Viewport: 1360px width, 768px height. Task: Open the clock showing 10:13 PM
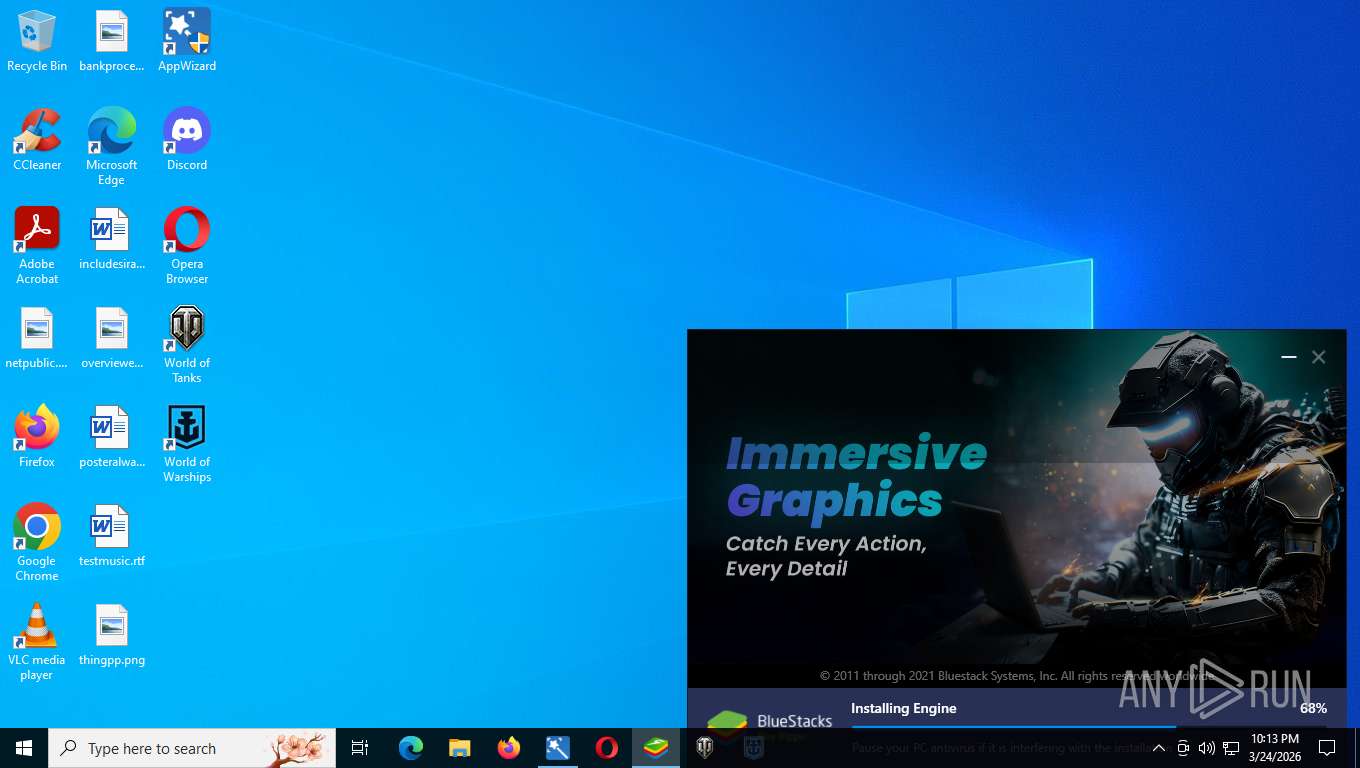1274,748
